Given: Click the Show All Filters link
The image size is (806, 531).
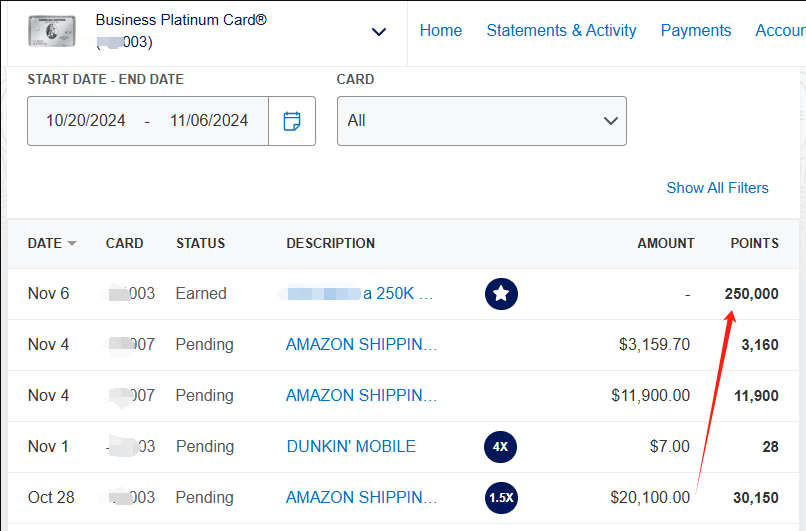Looking at the screenshot, I should click(717, 188).
